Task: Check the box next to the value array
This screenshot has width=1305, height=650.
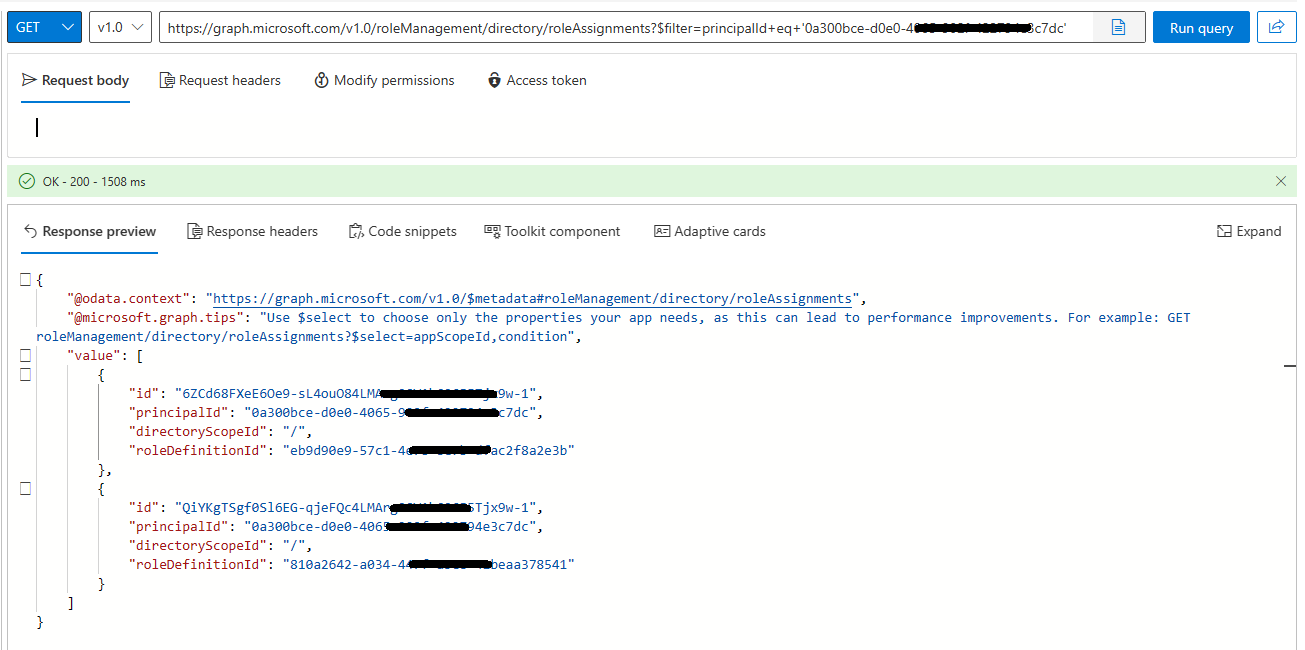Action: (x=26, y=355)
